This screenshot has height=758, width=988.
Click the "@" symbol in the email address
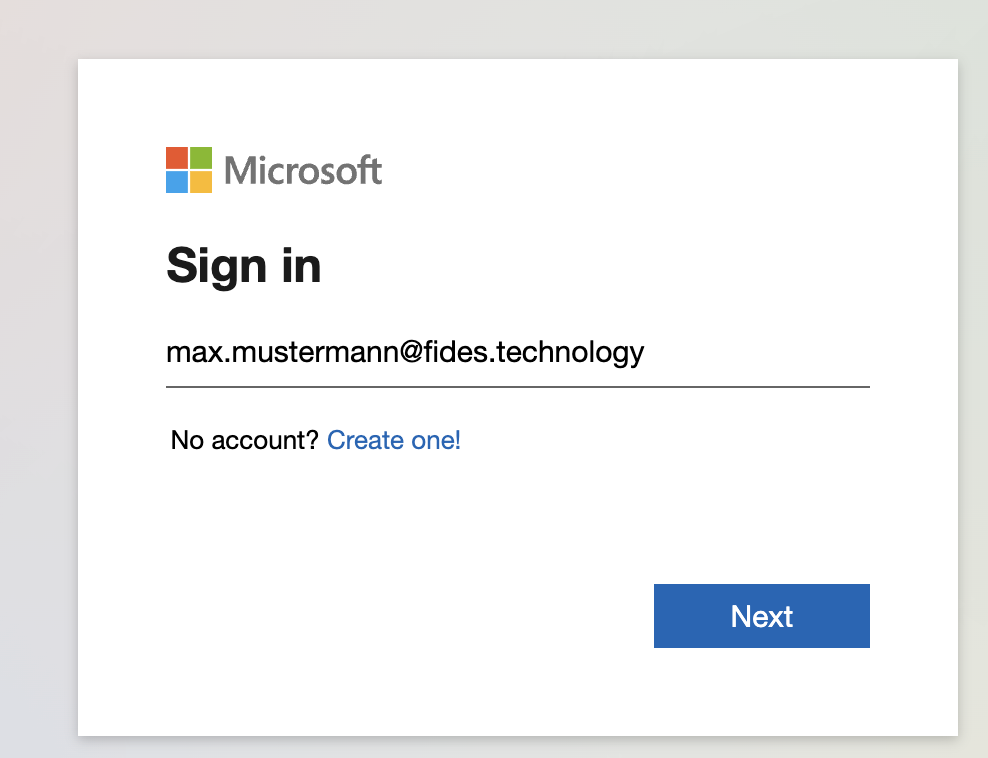point(417,352)
